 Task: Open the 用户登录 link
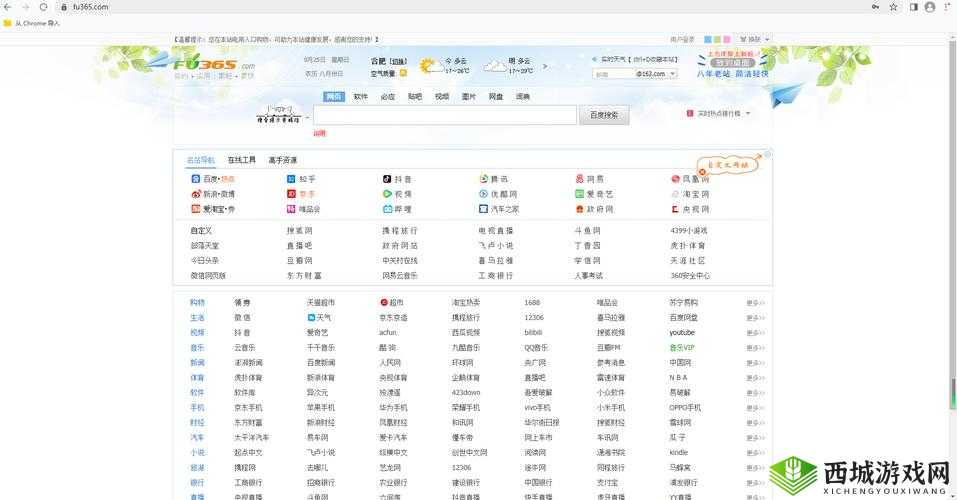coord(682,39)
